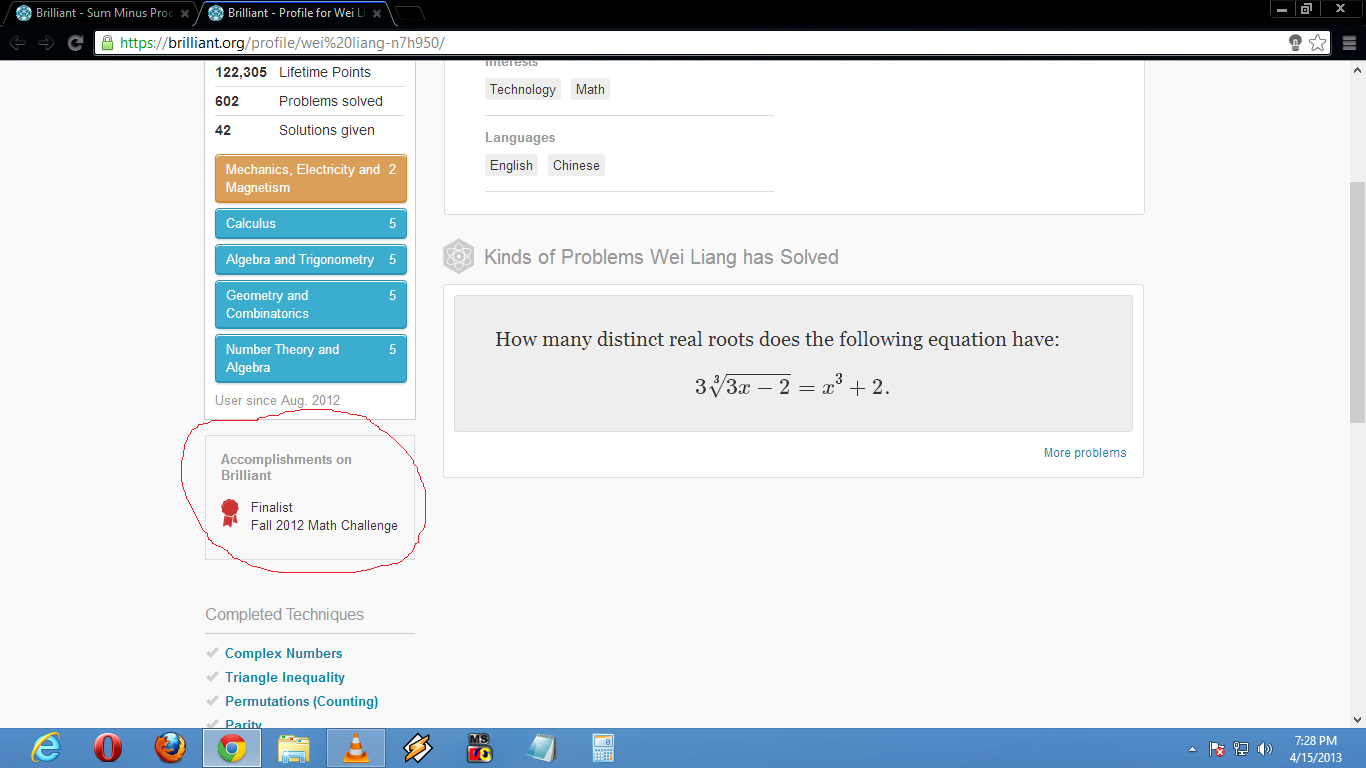Click the 'User since Aug. 2012' text
This screenshot has width=1366, height=768.
(x=278, y=400)
